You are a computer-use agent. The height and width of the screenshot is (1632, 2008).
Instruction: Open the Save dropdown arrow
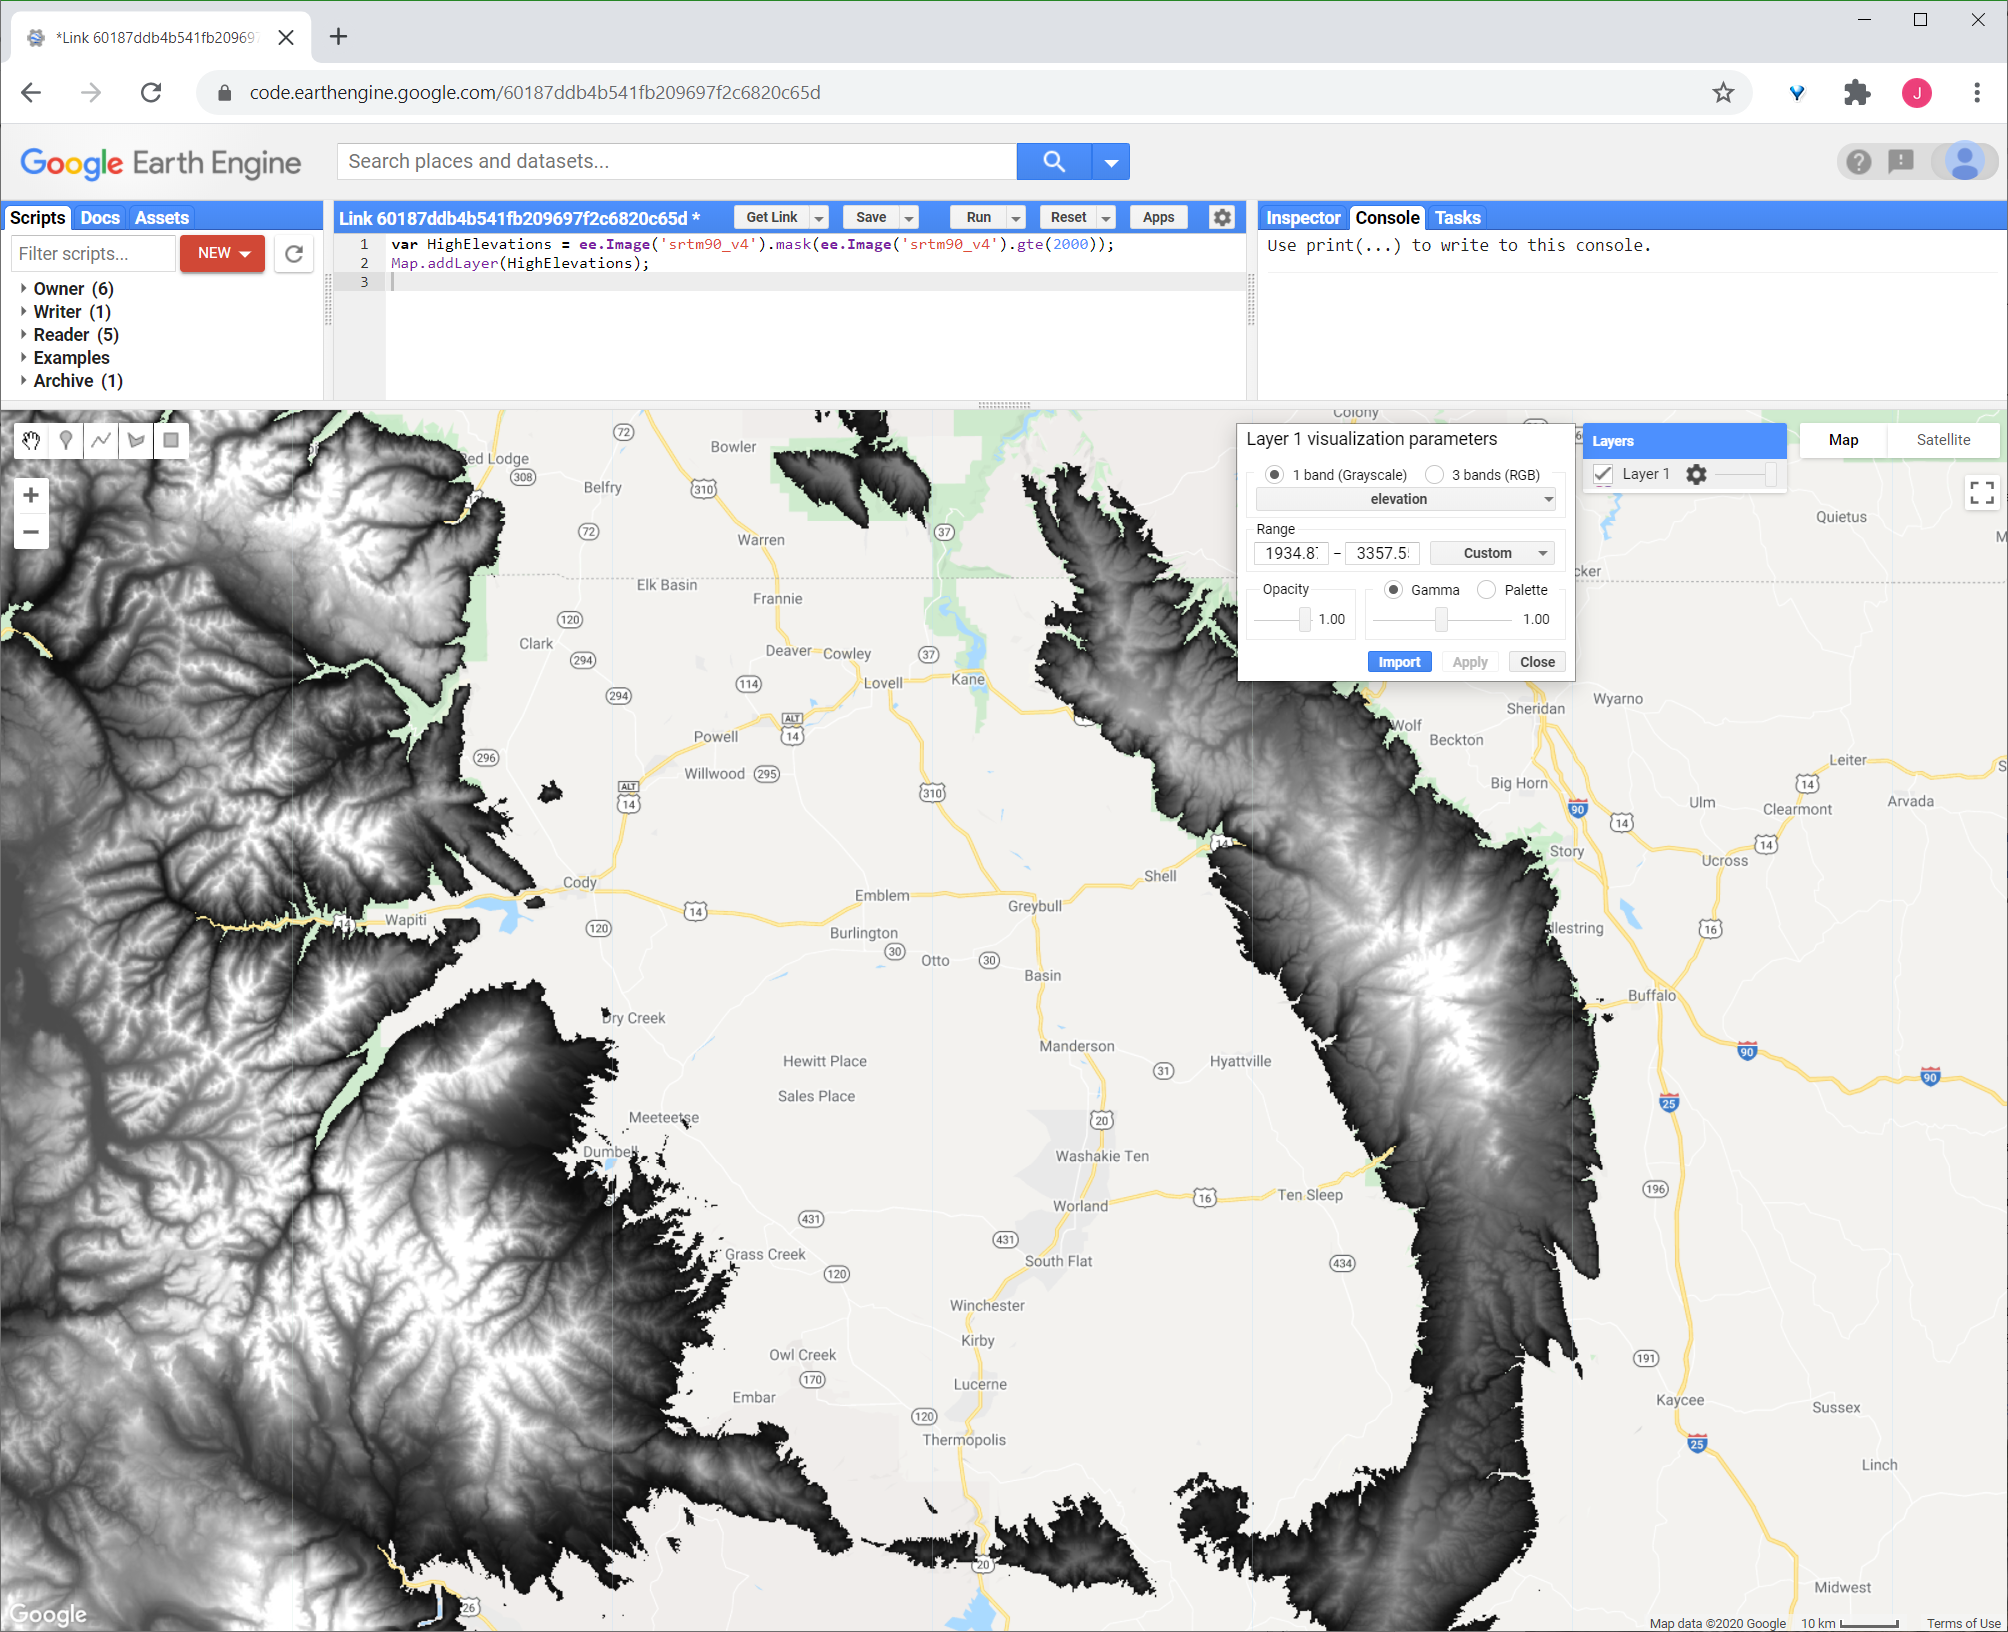tap(909, 218)
